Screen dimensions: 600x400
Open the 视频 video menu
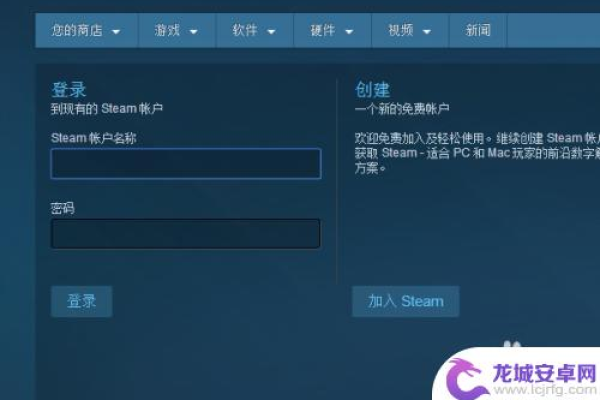click(x=410, y=30)
